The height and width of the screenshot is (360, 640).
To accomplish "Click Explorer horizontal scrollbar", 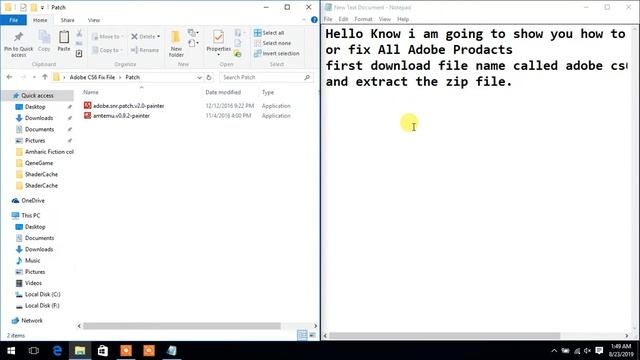I will [182, 326].
